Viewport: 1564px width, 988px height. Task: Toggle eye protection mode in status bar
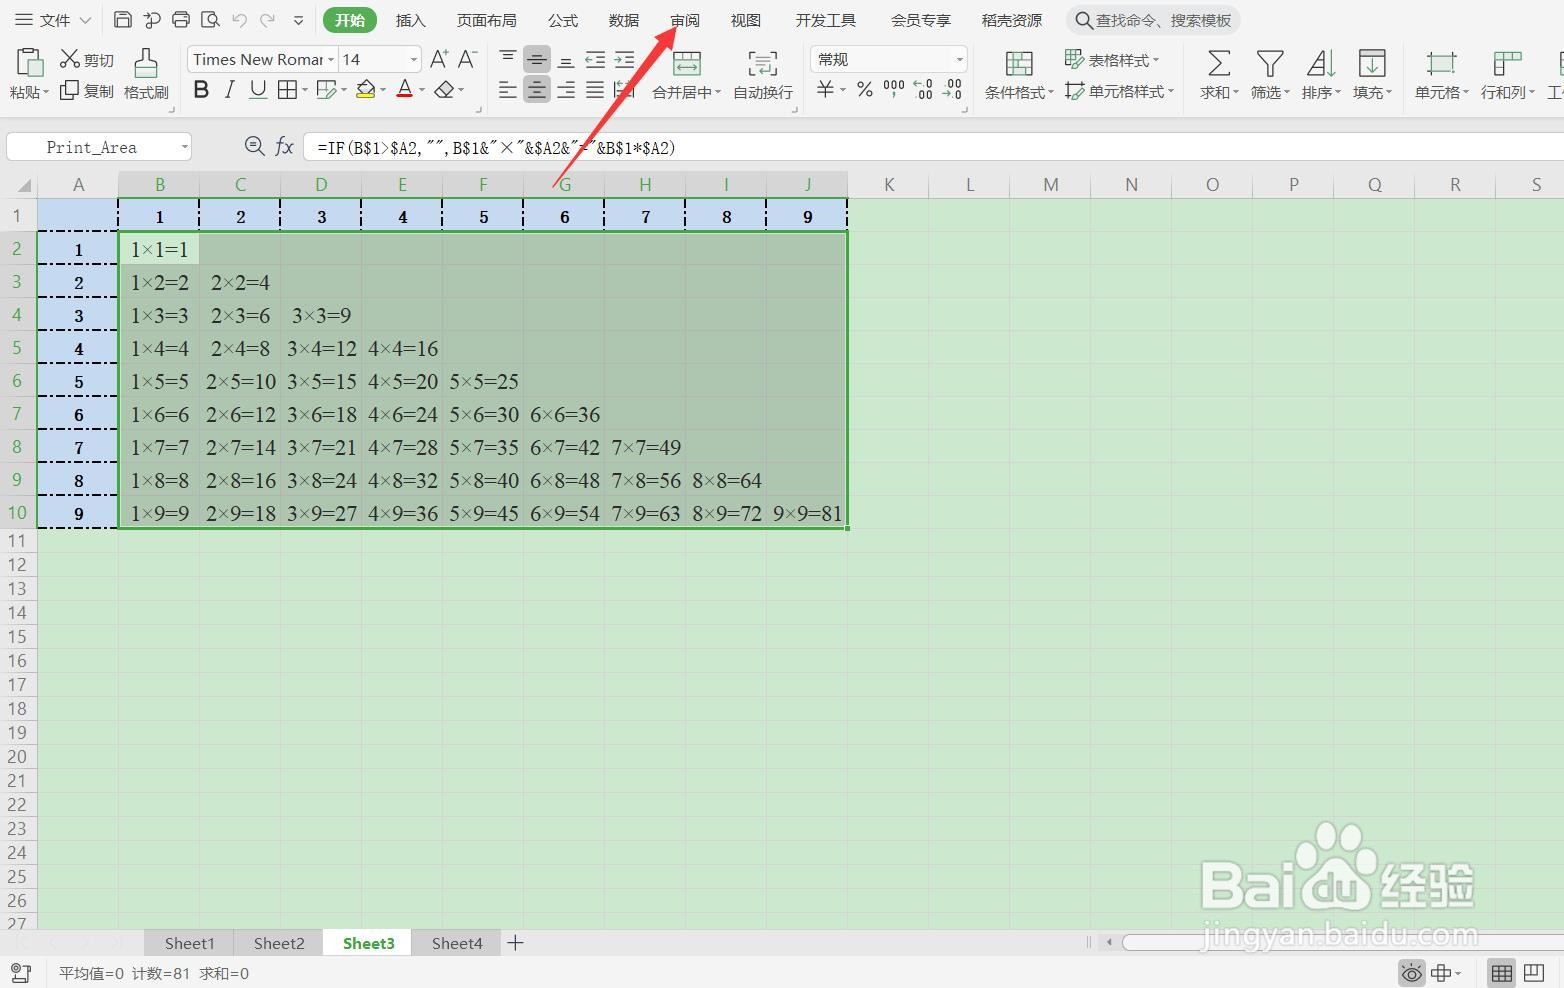1412,973
